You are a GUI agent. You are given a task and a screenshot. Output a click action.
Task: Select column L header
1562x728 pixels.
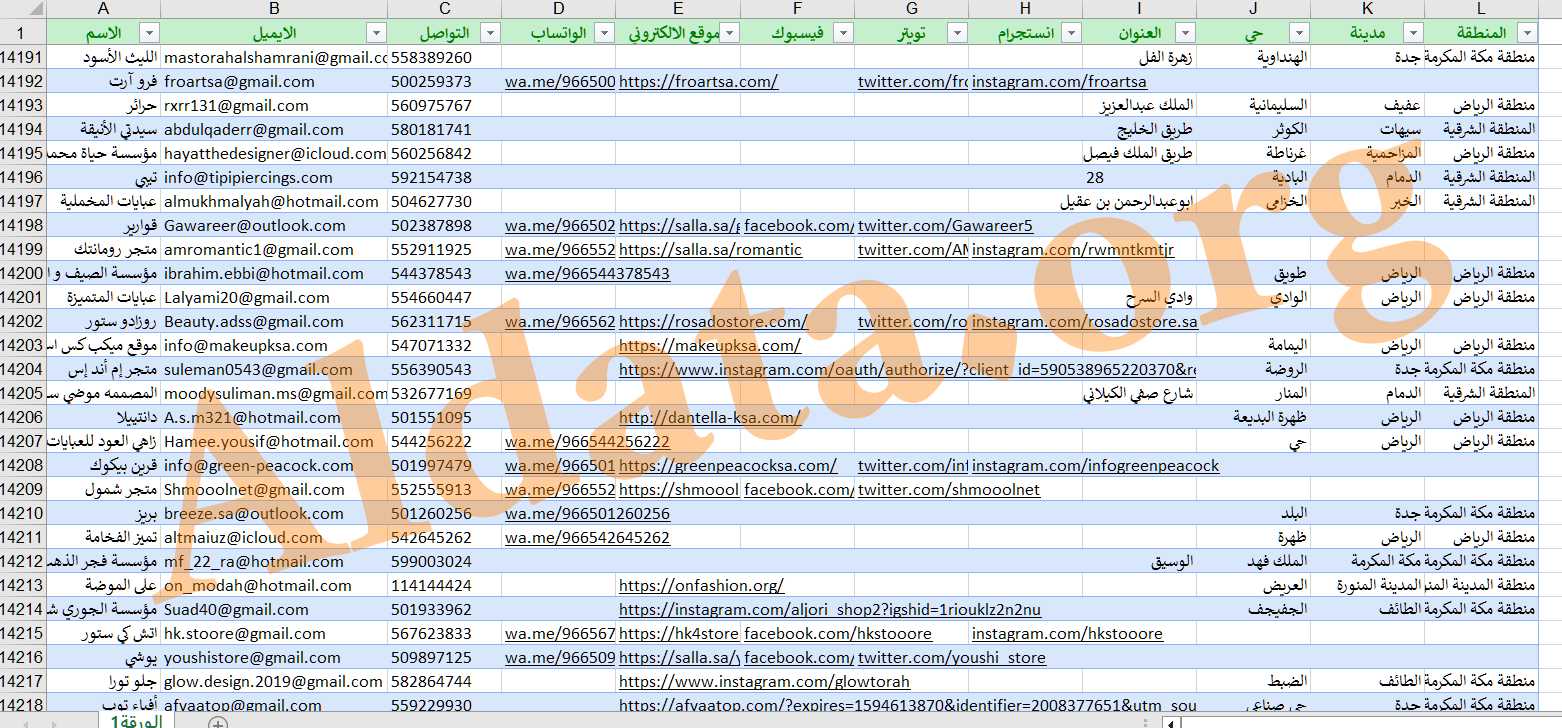point(1482,9)
